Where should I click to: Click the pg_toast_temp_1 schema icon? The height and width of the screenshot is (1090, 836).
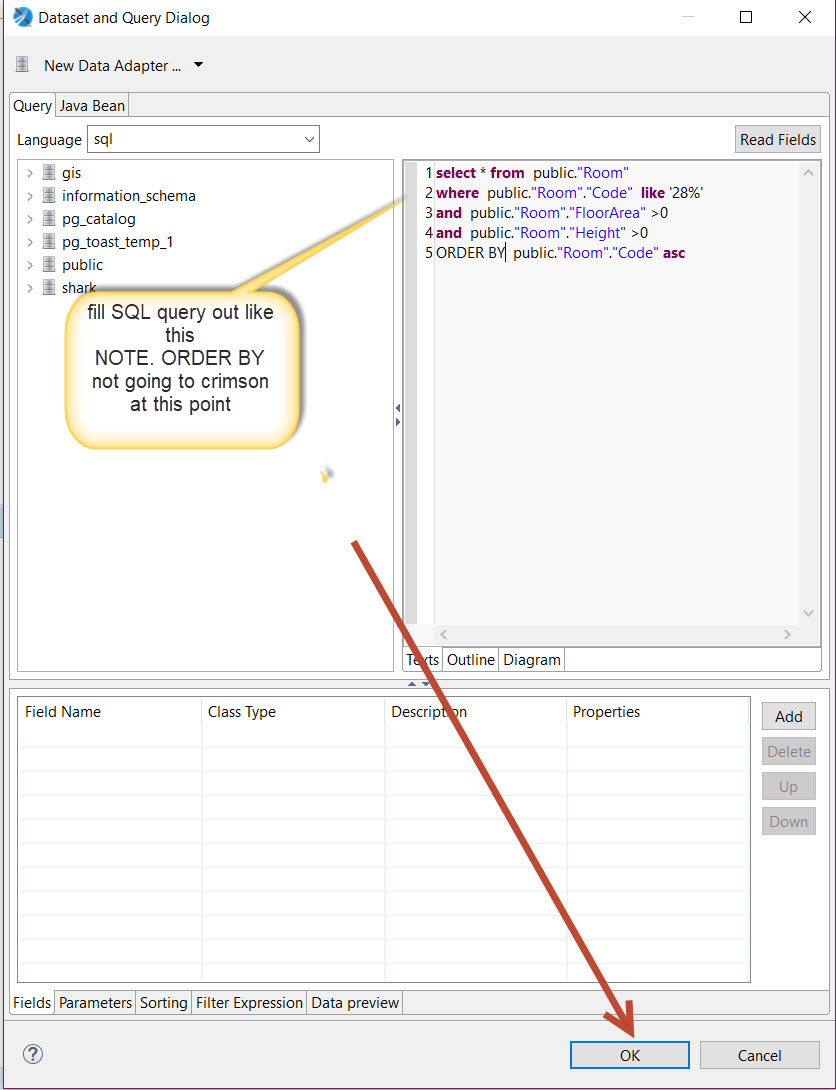tap(49, 242)
